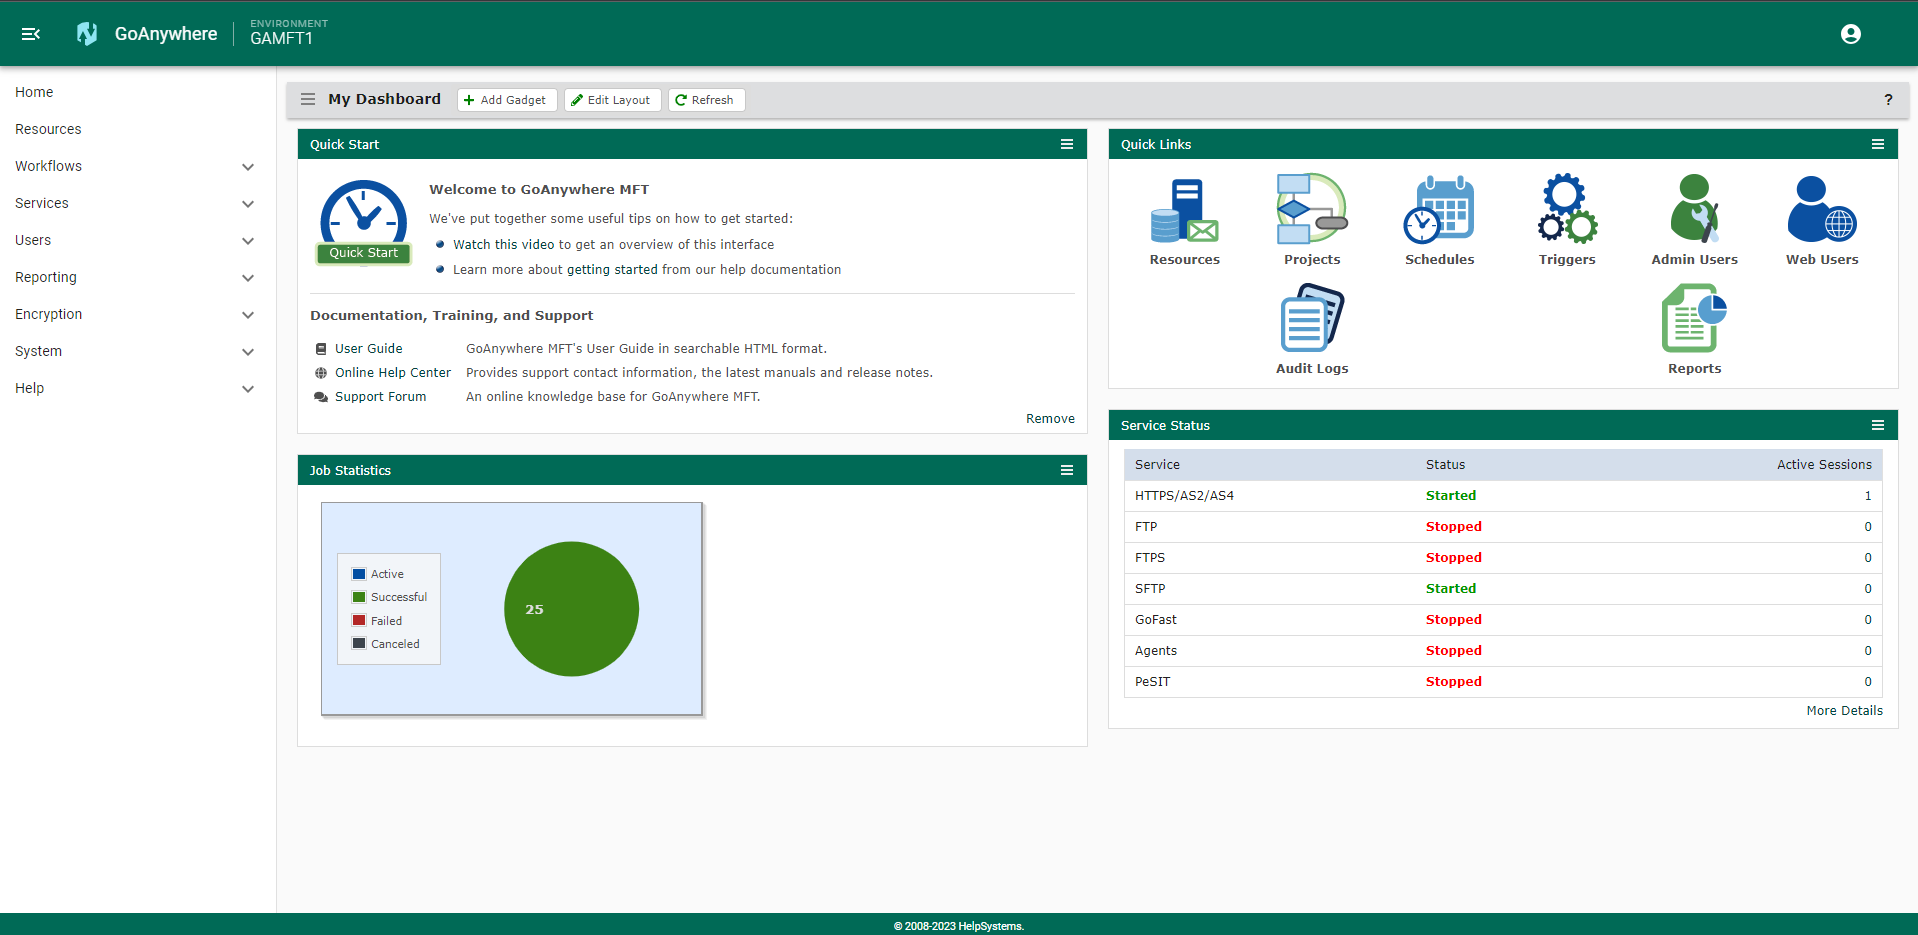The image size is (1918, 935).
Task: Select Home in the navigation menu
Action: tap(34, 92)
